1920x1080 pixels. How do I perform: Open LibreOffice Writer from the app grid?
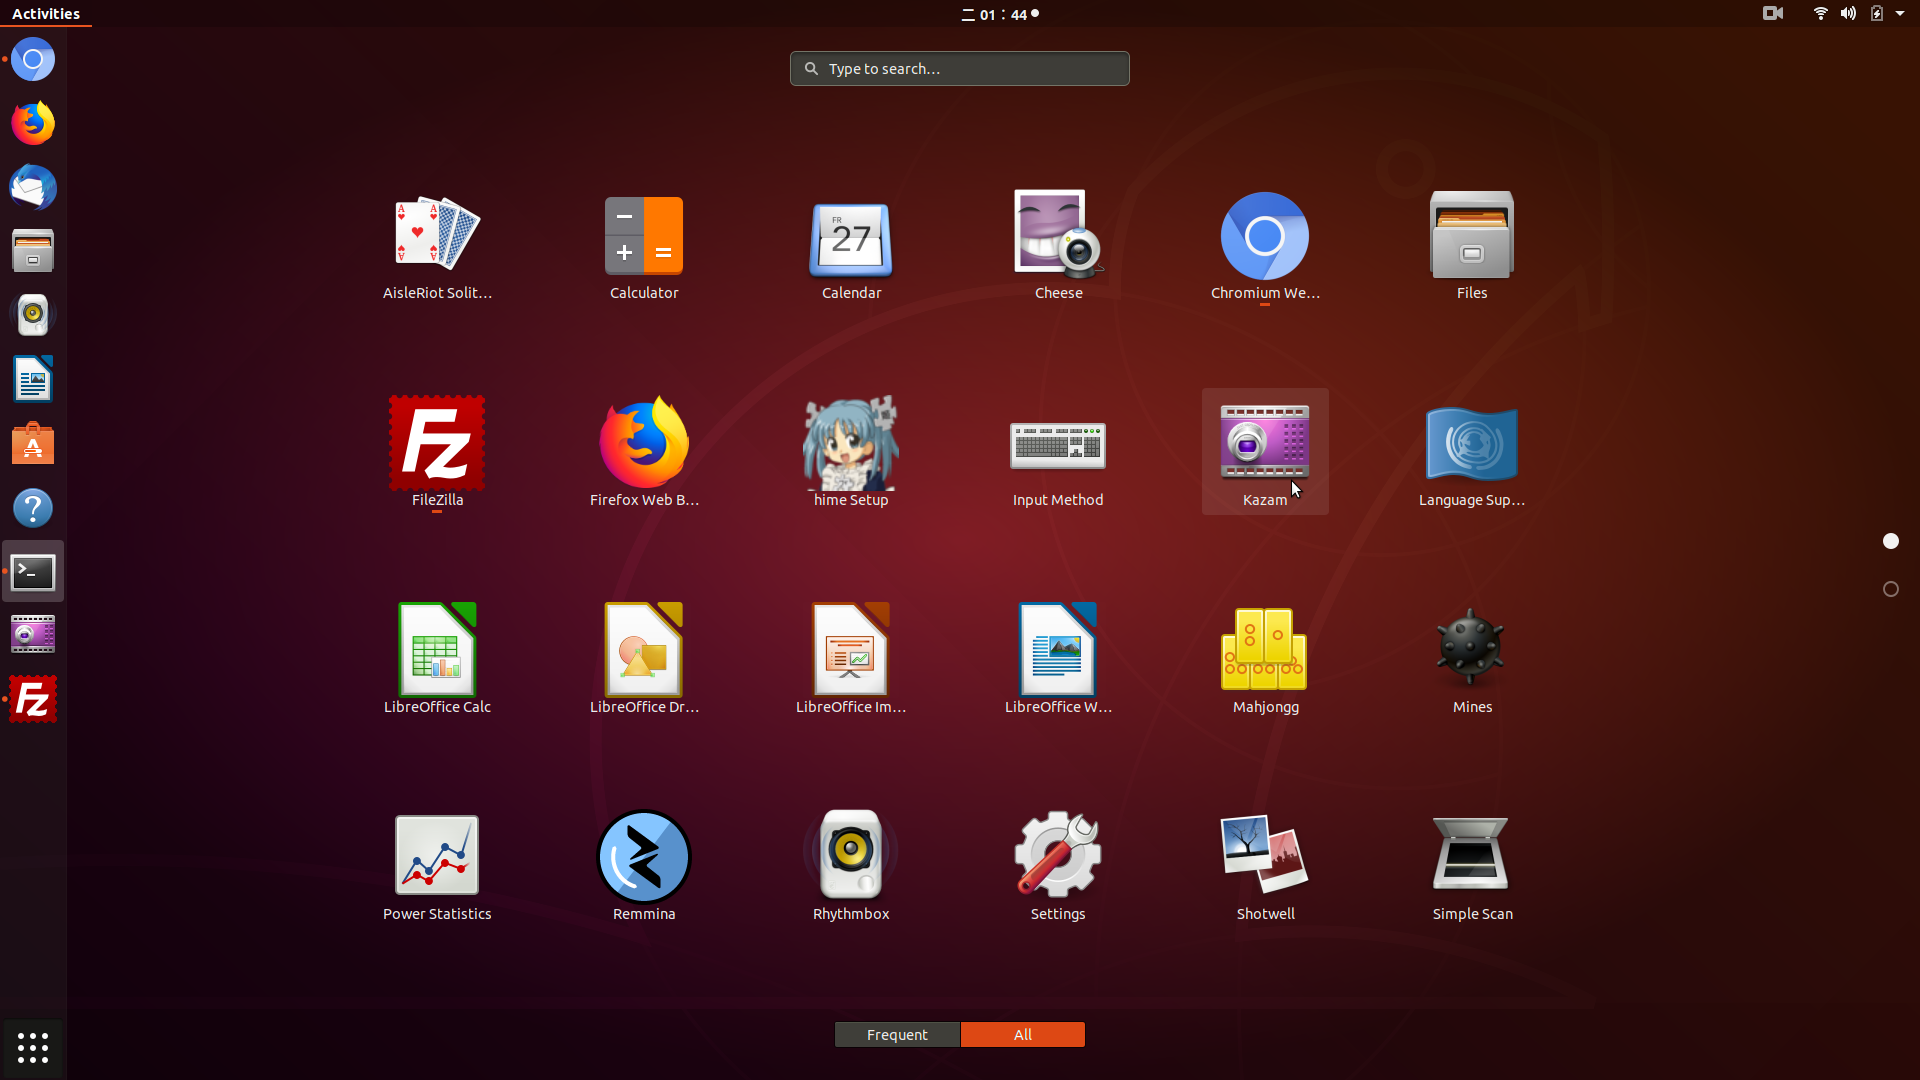1058,659
